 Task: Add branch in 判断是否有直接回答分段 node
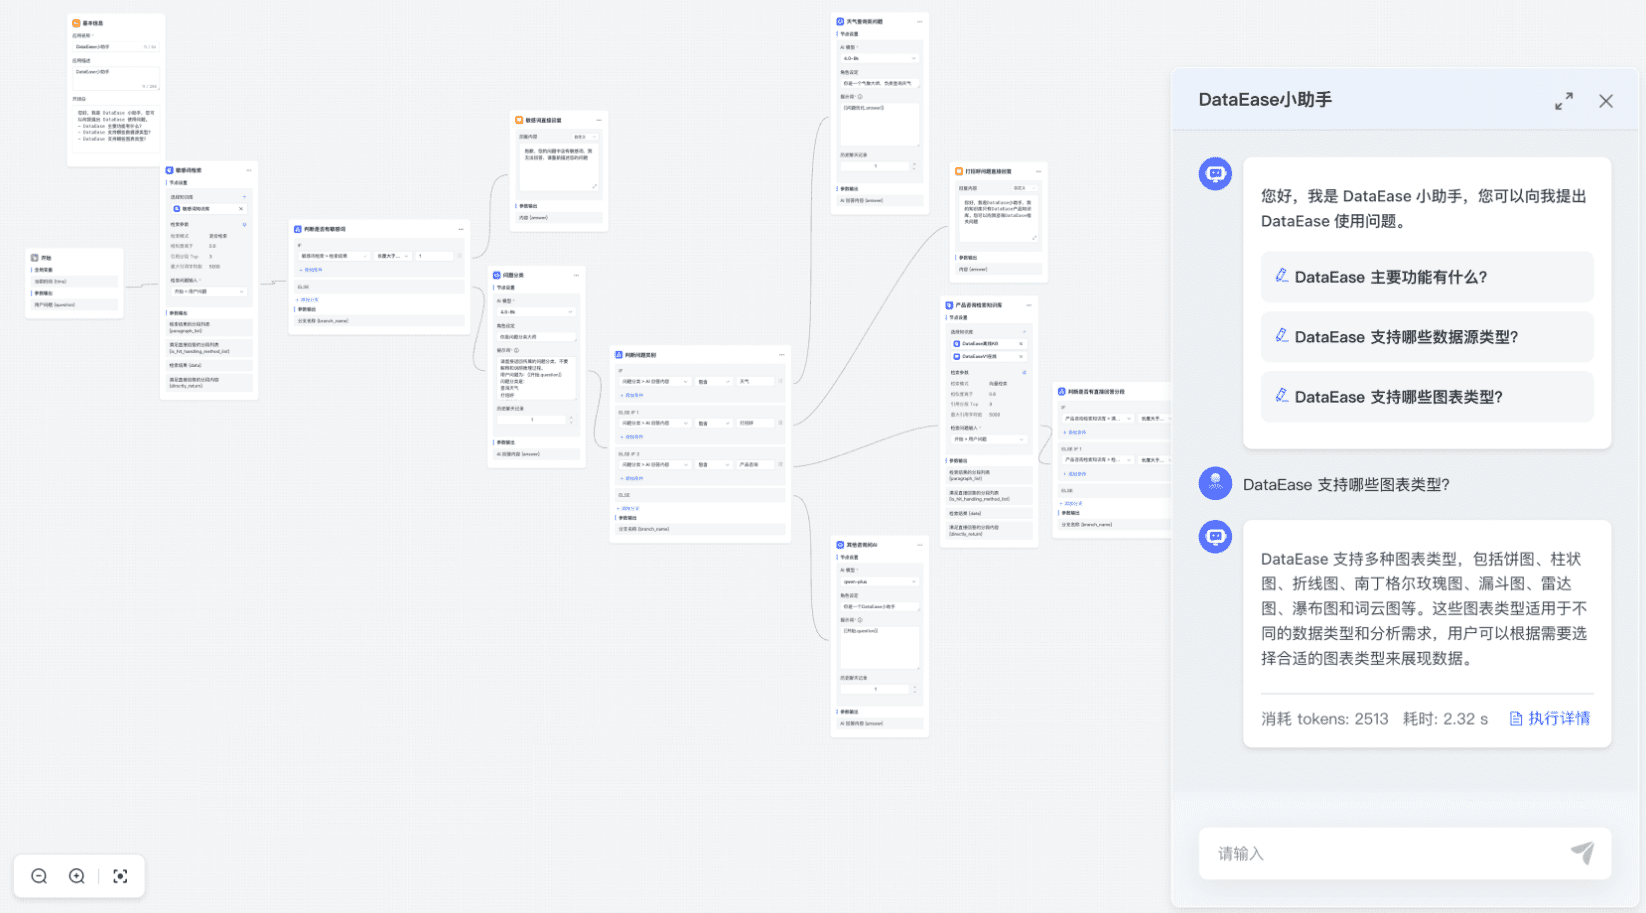(1071, 503)
